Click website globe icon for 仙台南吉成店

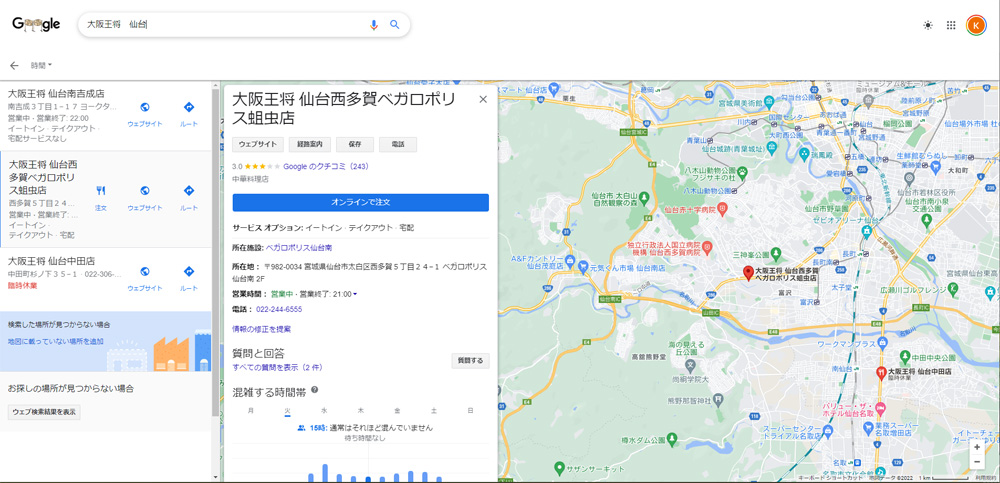point(145,107)
